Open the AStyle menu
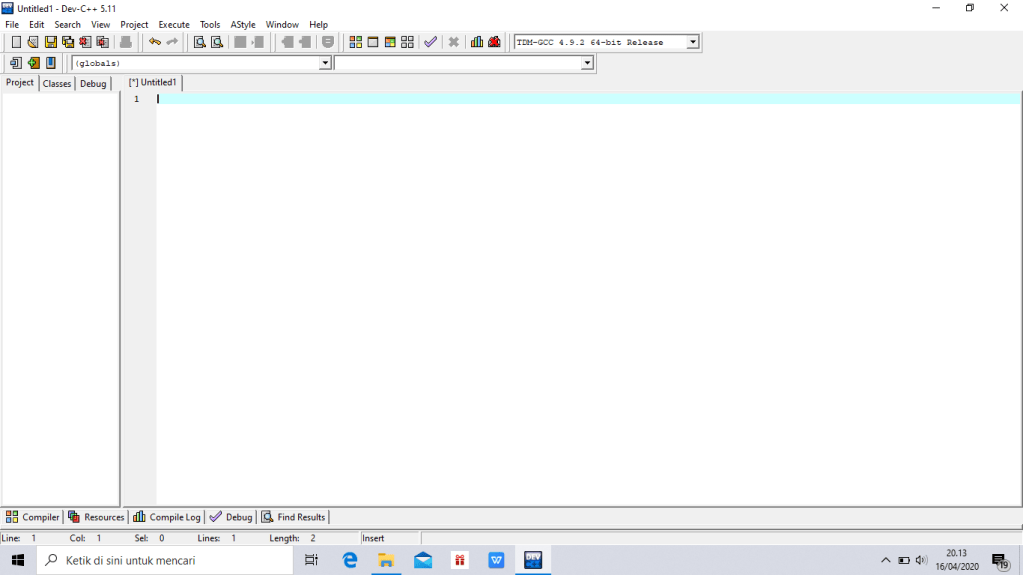This screenshot has height=575, width=1023. click(243, 24)
